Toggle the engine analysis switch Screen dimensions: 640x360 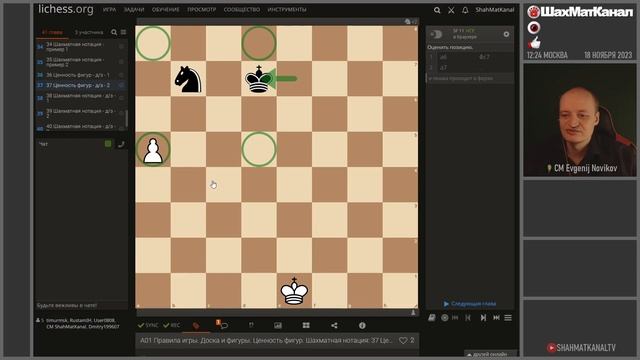pyautogui.click(x=436, y=35)
